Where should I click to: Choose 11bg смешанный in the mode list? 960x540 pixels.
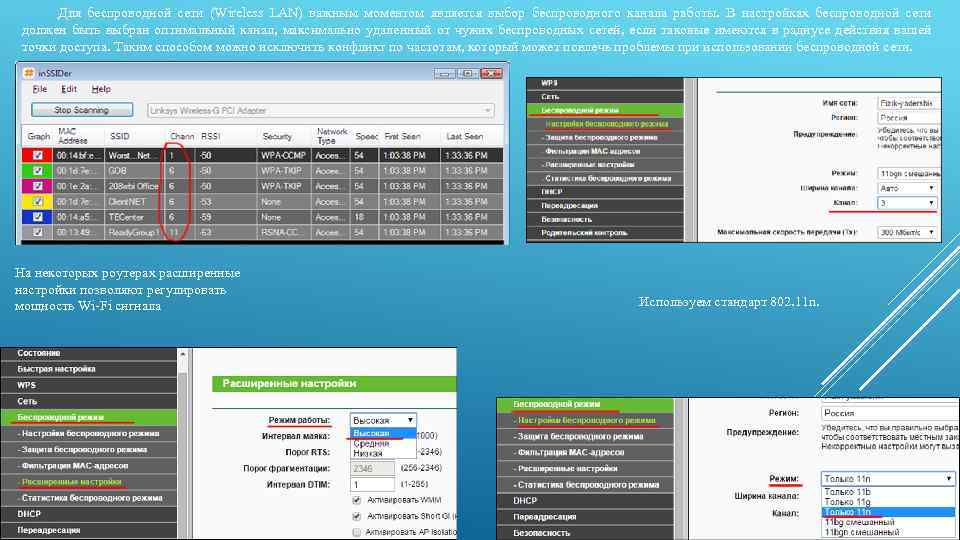[x=888, y=522]
